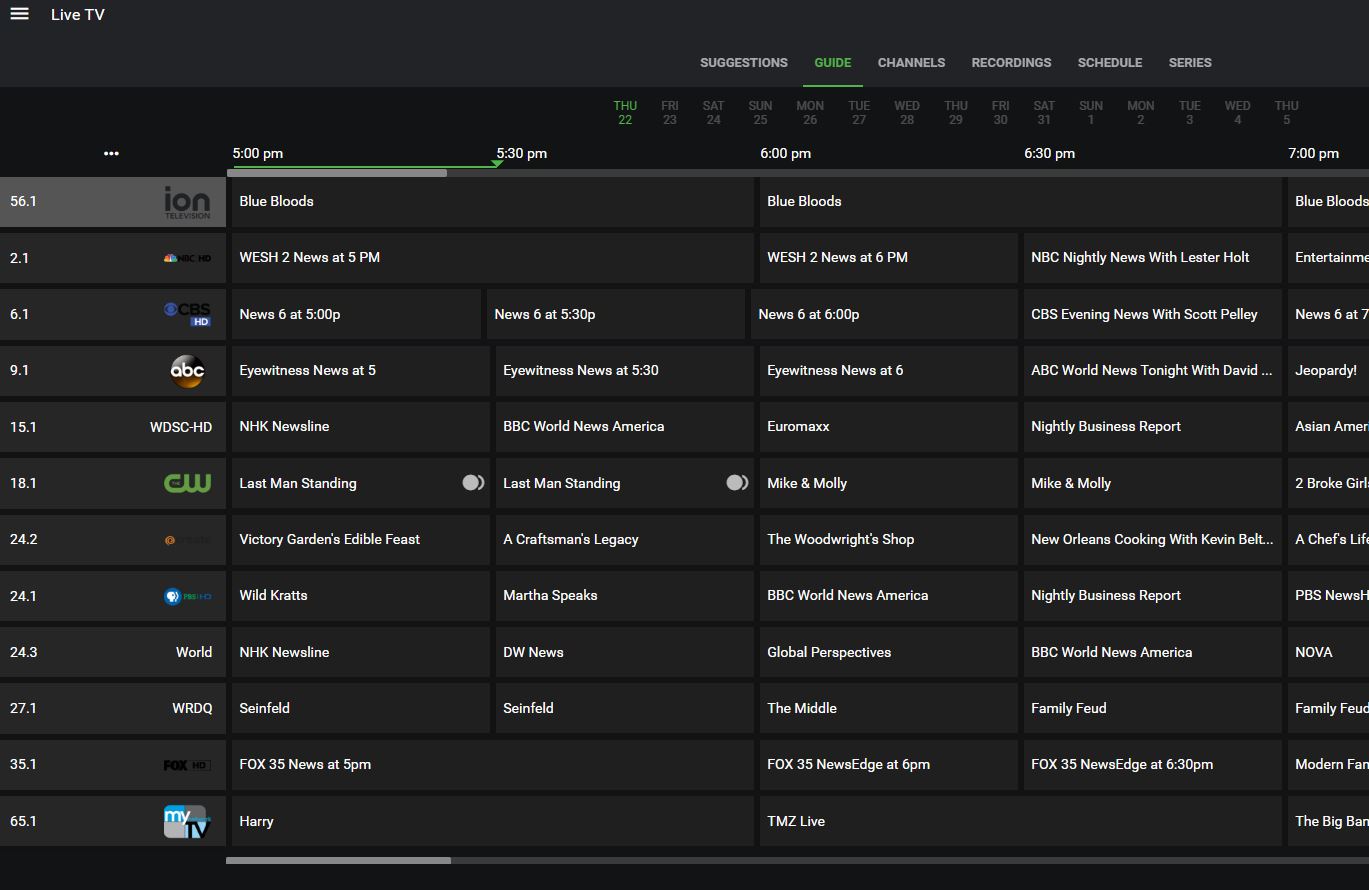This screenshot has width=1369, height=890.
Task: Select World channel 24.3
Action: (113, 652)
